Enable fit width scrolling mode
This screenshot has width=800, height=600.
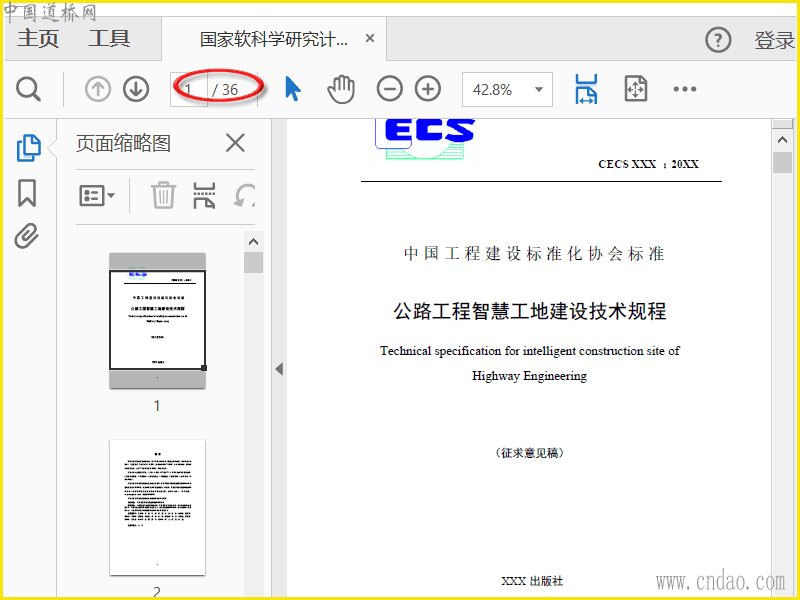pyautogui.click(x=587, y=89)
